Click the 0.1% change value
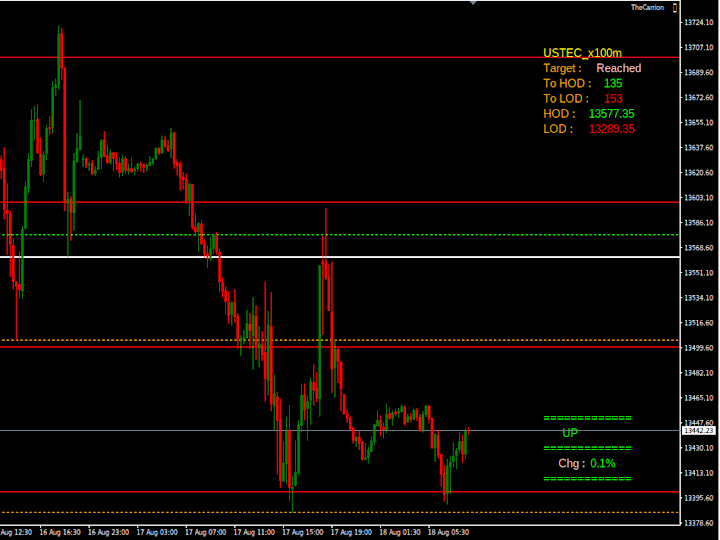 (x=602, y=463)
